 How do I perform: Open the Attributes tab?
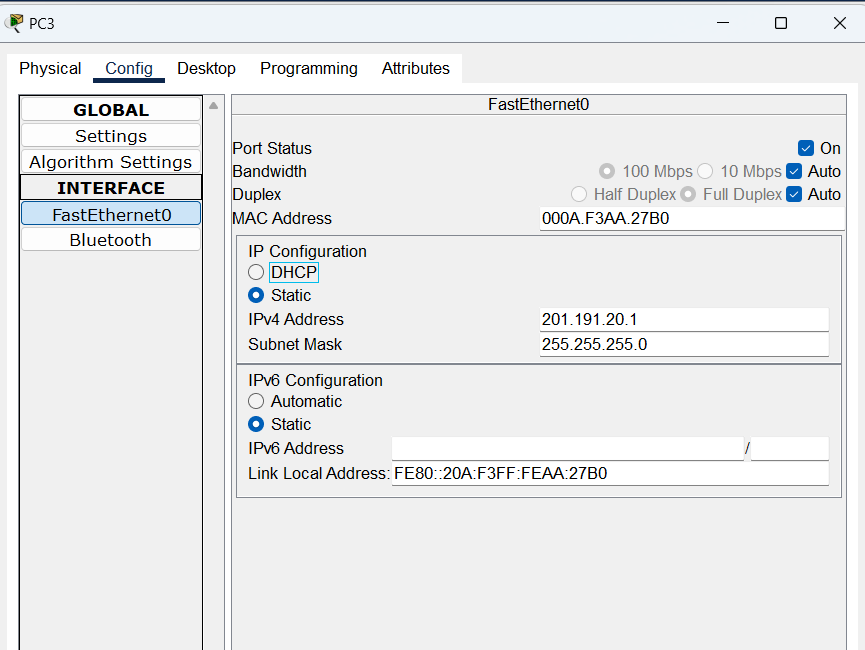point(415,69)
